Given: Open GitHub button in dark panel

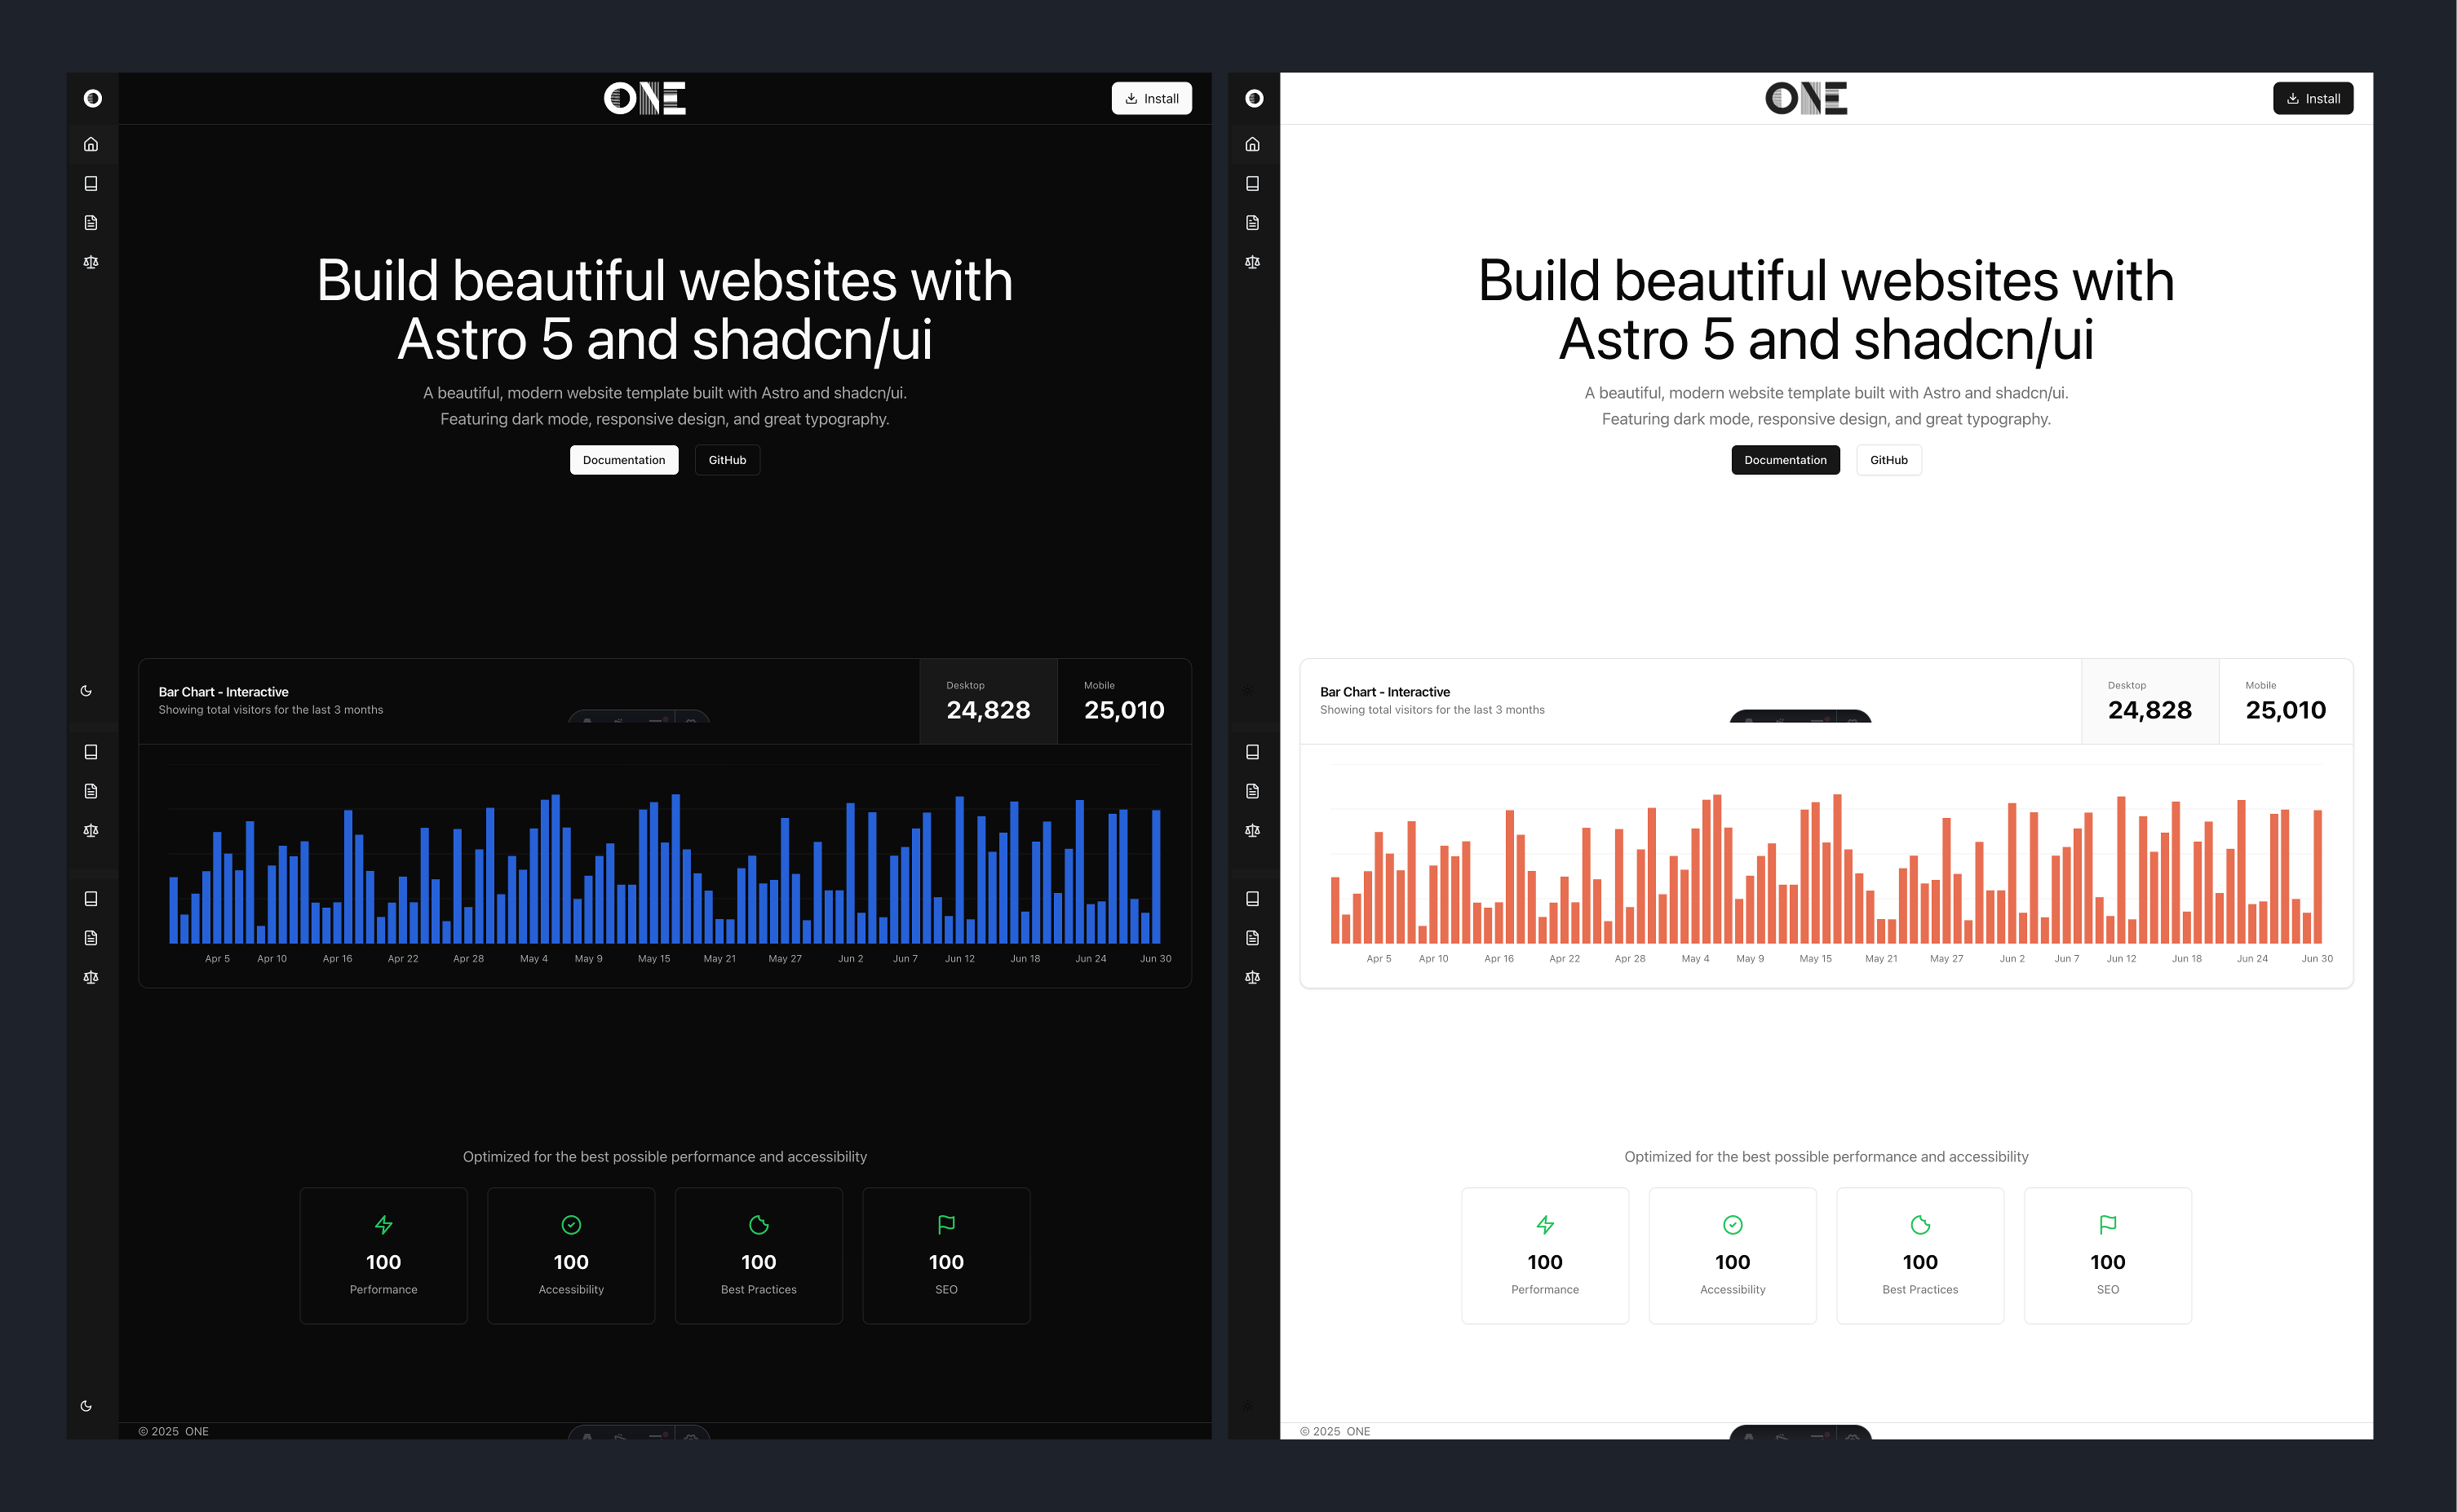Looking at the screenshot, I should [x=727, y=460].
